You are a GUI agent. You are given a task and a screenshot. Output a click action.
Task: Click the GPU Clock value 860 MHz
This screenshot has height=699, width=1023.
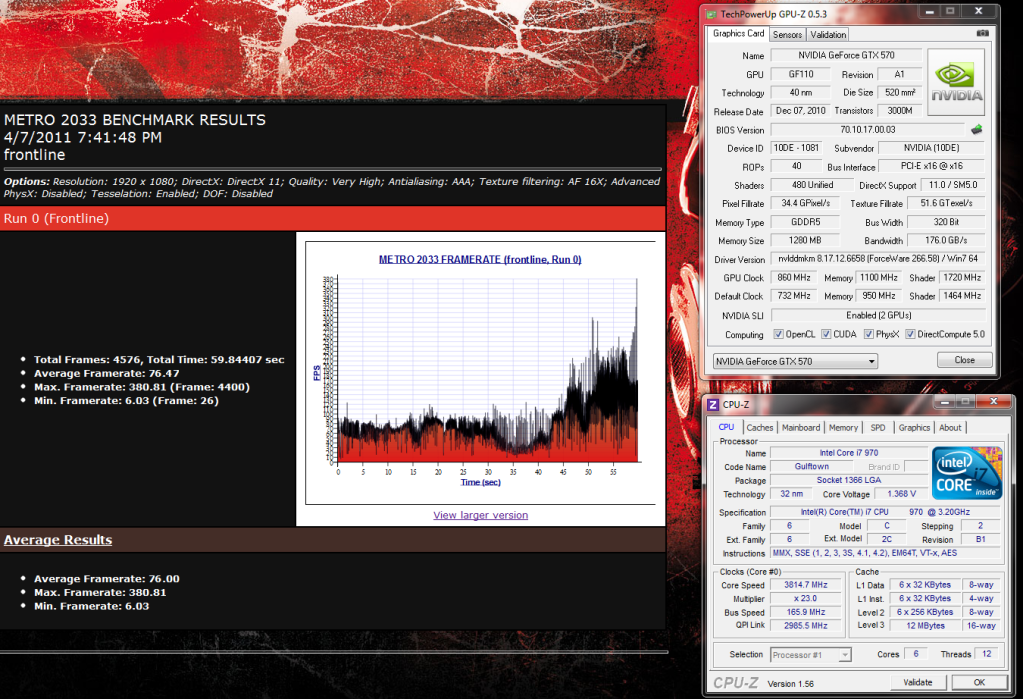[x=793, y=277]
